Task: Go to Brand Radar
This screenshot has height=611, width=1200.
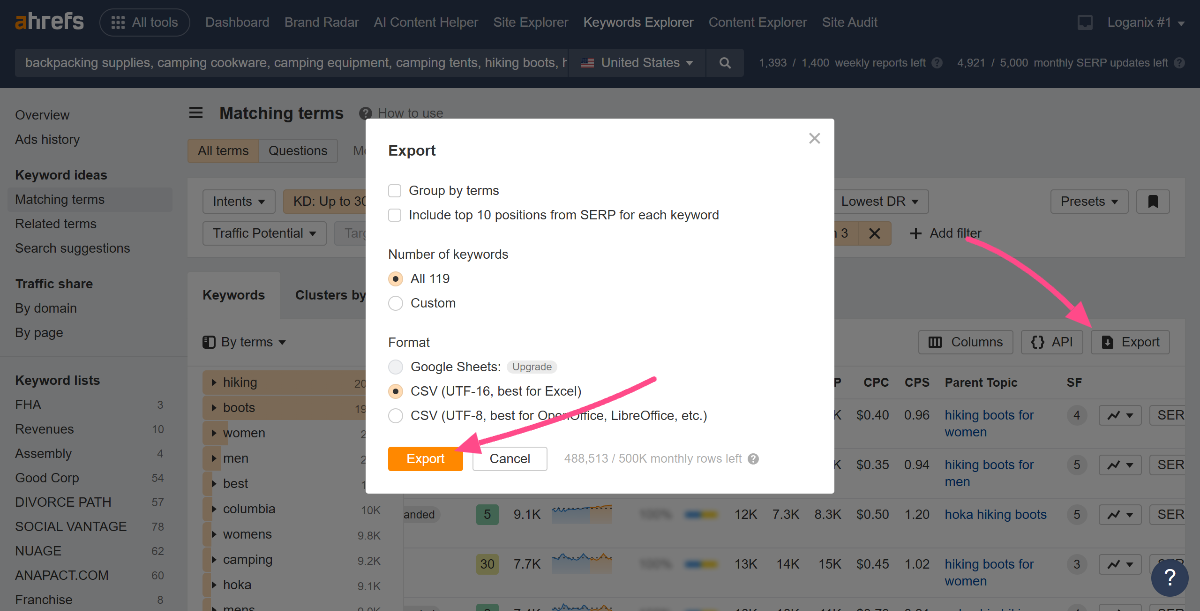Action: [321, 22]
